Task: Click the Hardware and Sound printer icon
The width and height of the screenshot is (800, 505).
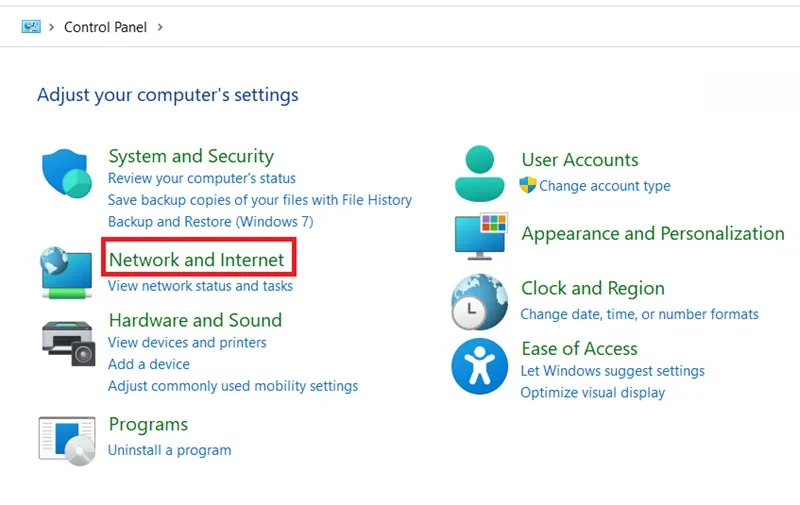Action: point(68,343)
